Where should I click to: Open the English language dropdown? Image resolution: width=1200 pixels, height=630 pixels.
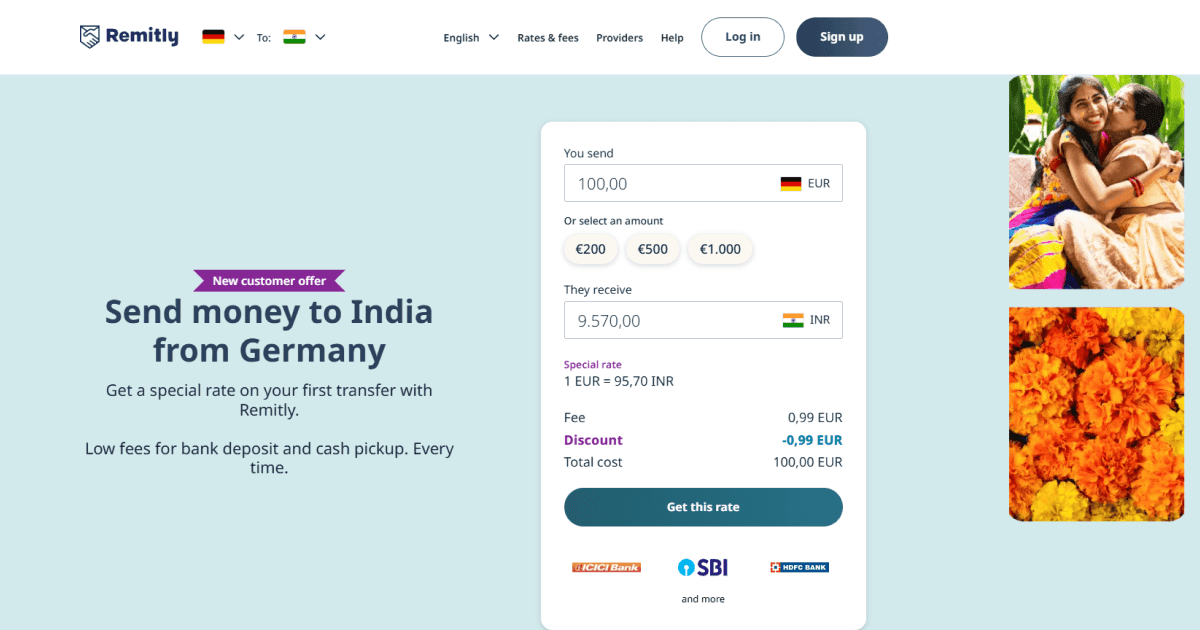tap(470, 38)
